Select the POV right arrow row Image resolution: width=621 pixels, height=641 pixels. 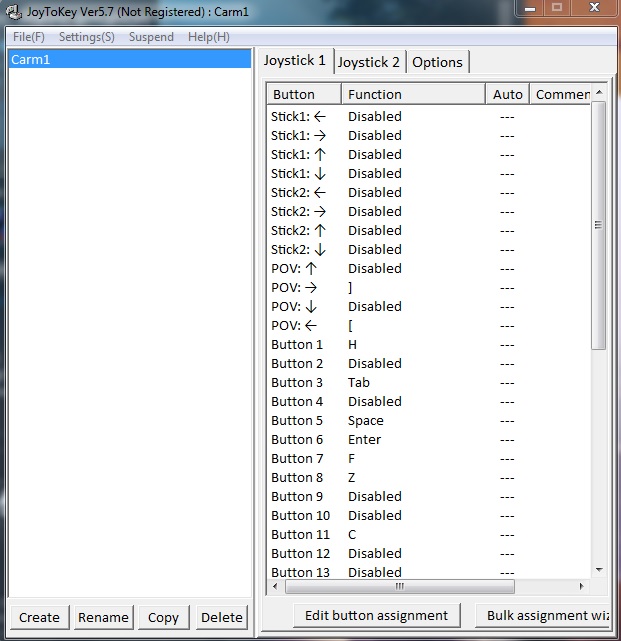click(x=429, y=288)
